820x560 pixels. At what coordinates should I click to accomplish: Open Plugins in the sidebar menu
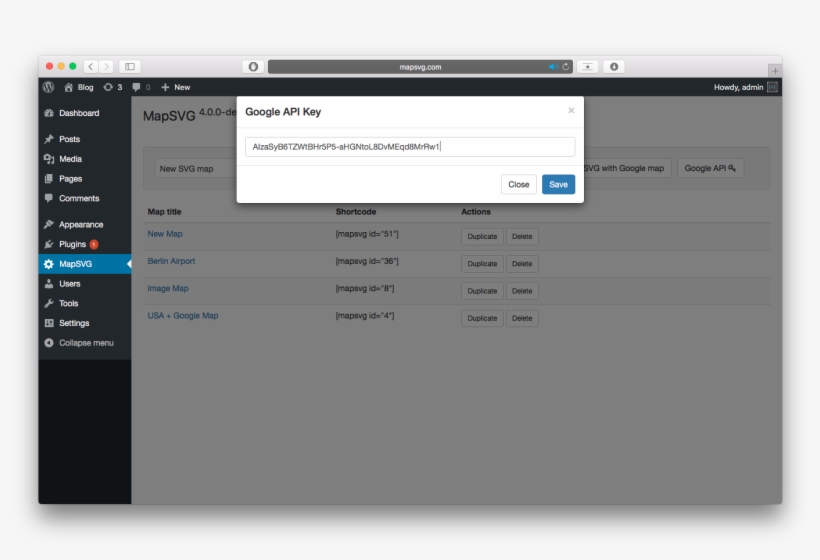pyautogui.click(x=72, y=244)
